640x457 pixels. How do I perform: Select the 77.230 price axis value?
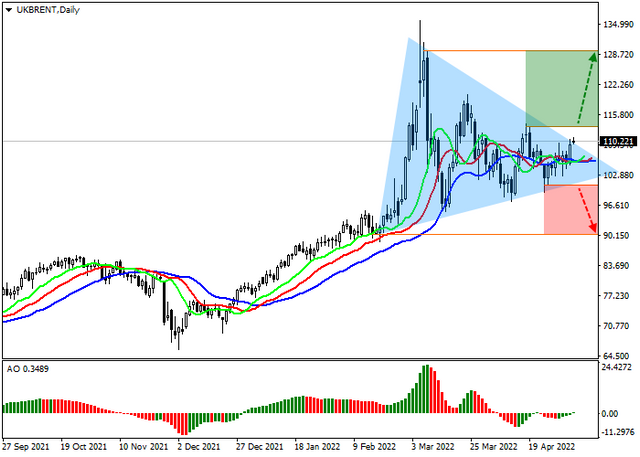pos(616,296)
